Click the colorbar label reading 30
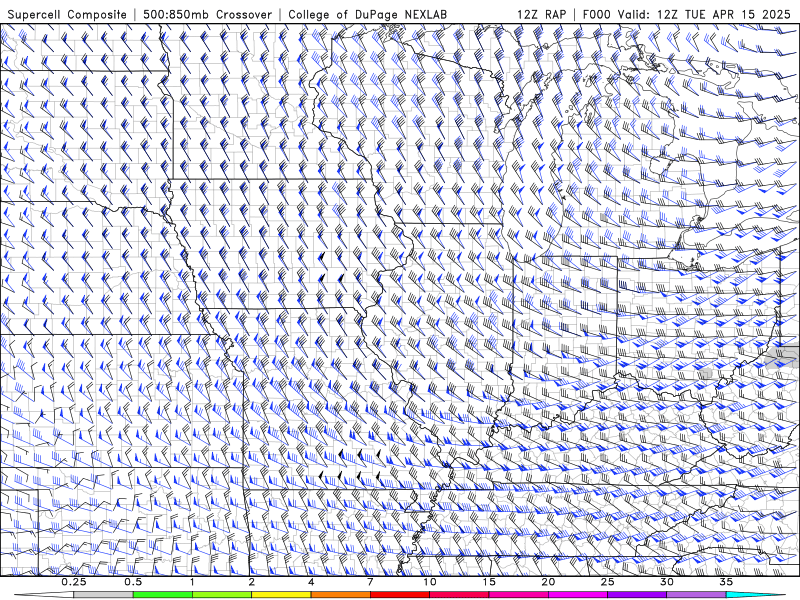Image resolution: width=800 pixels, height=600 pixels. pos(667,582)
